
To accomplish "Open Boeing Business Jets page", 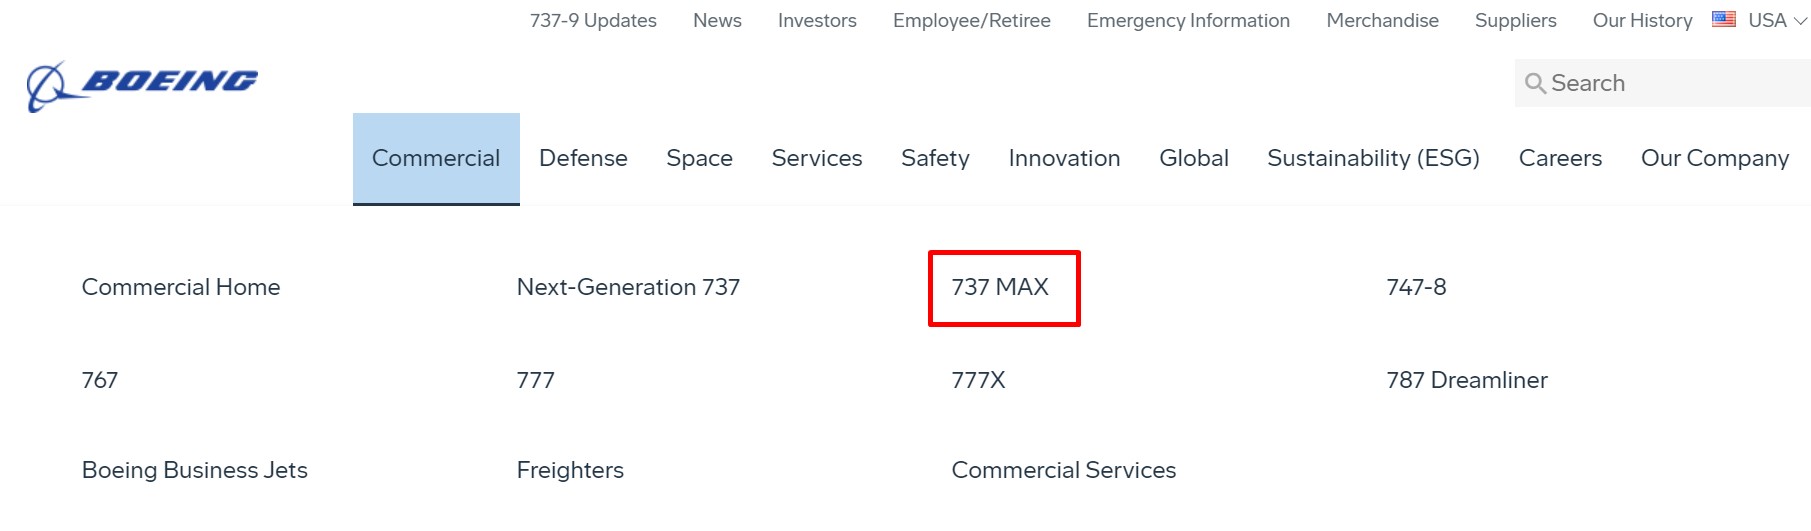I will [x=195, y=470].
